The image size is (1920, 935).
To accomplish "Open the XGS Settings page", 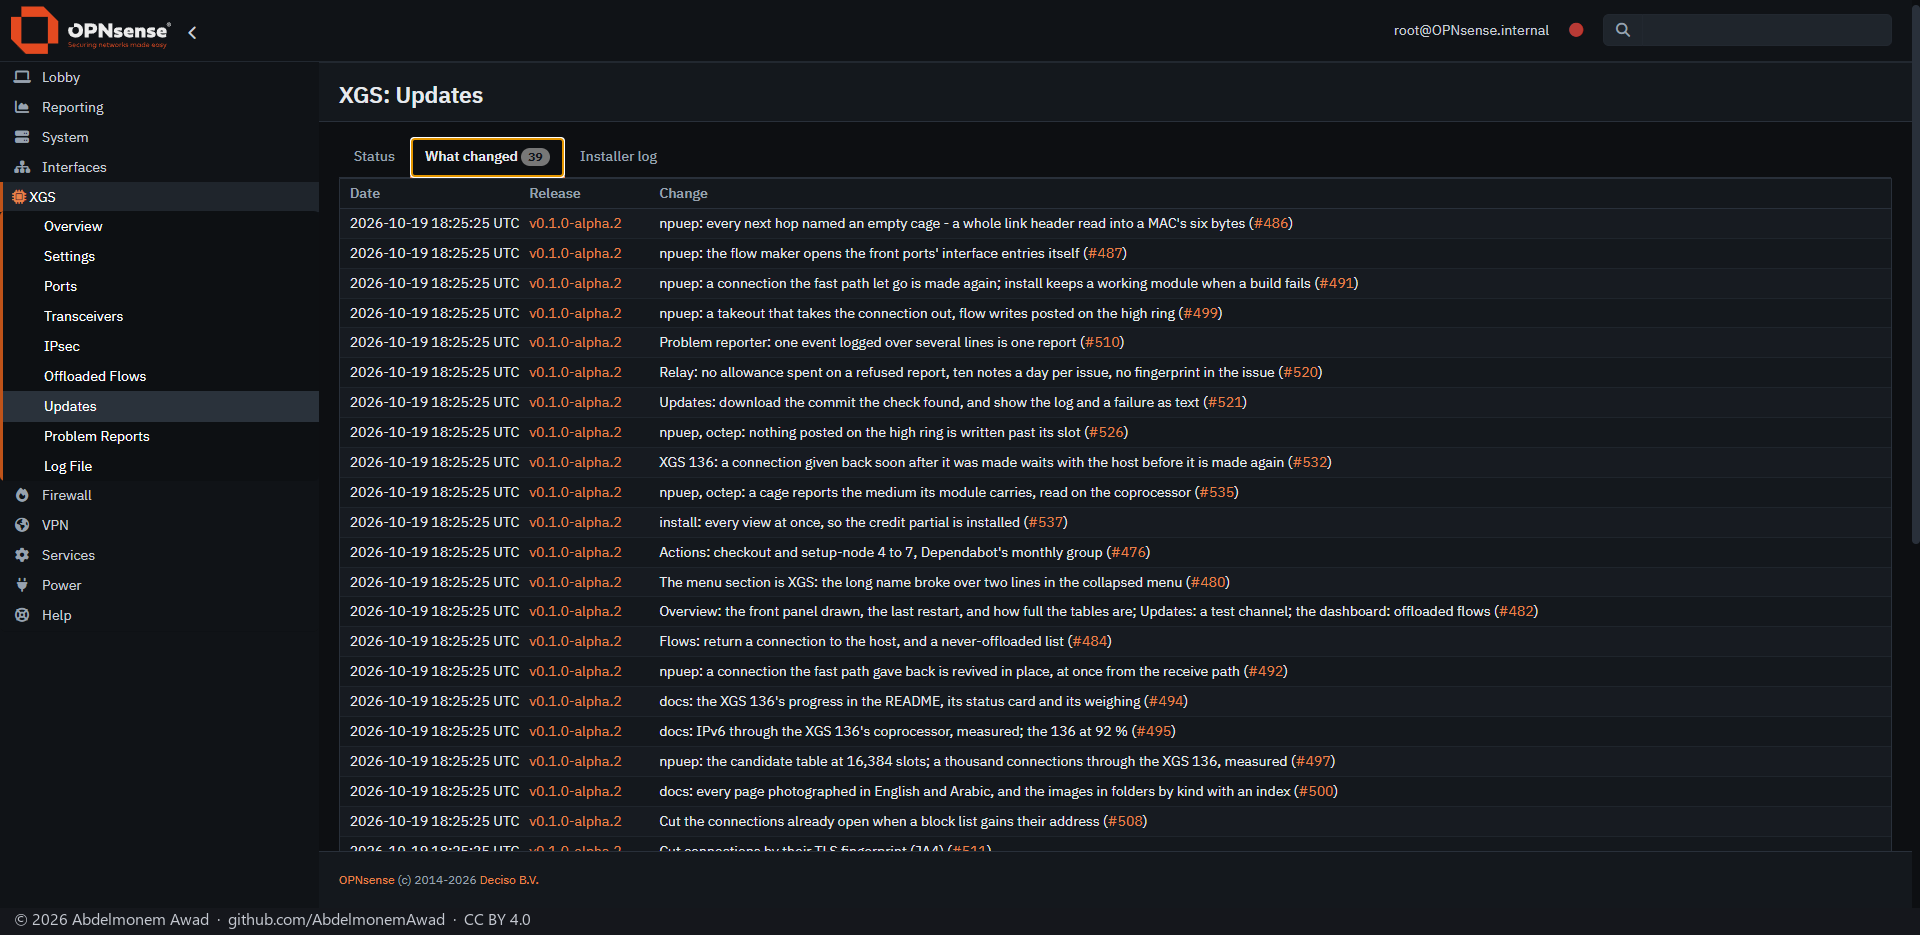I will pyautogui.click(x=162, y=256).
